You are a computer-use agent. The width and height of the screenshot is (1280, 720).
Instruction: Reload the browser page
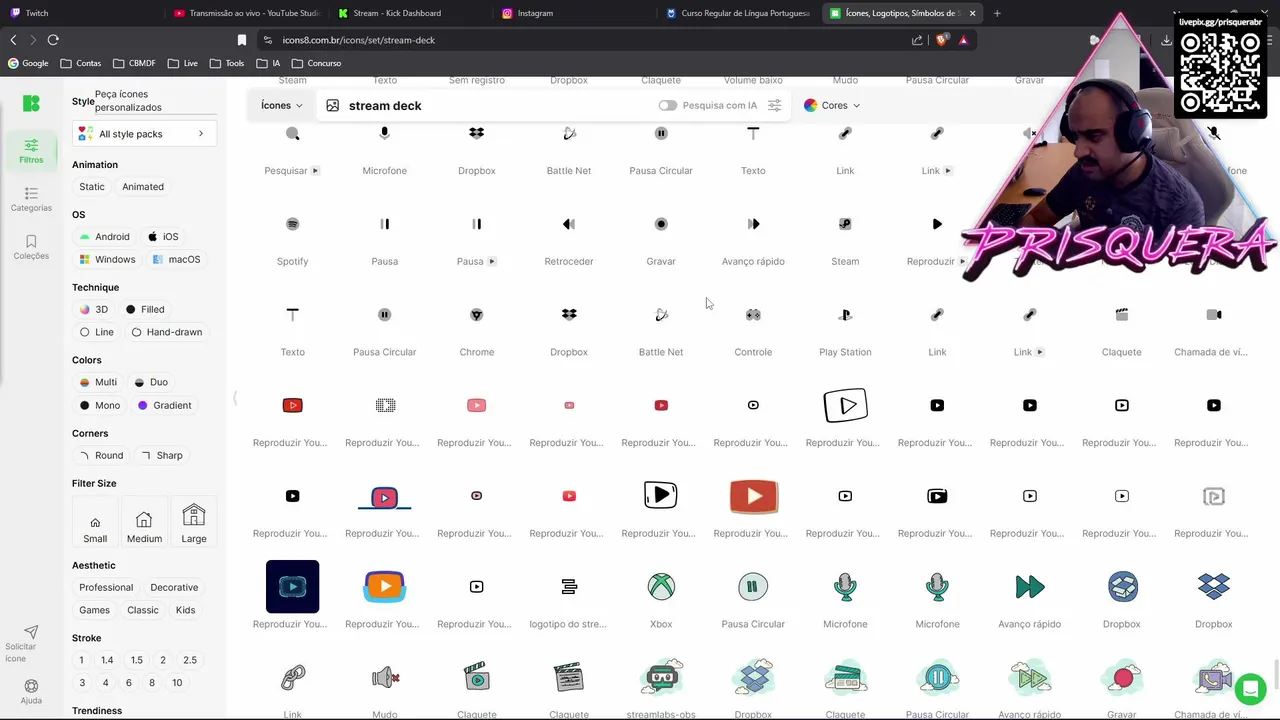(x=53, y=40)
